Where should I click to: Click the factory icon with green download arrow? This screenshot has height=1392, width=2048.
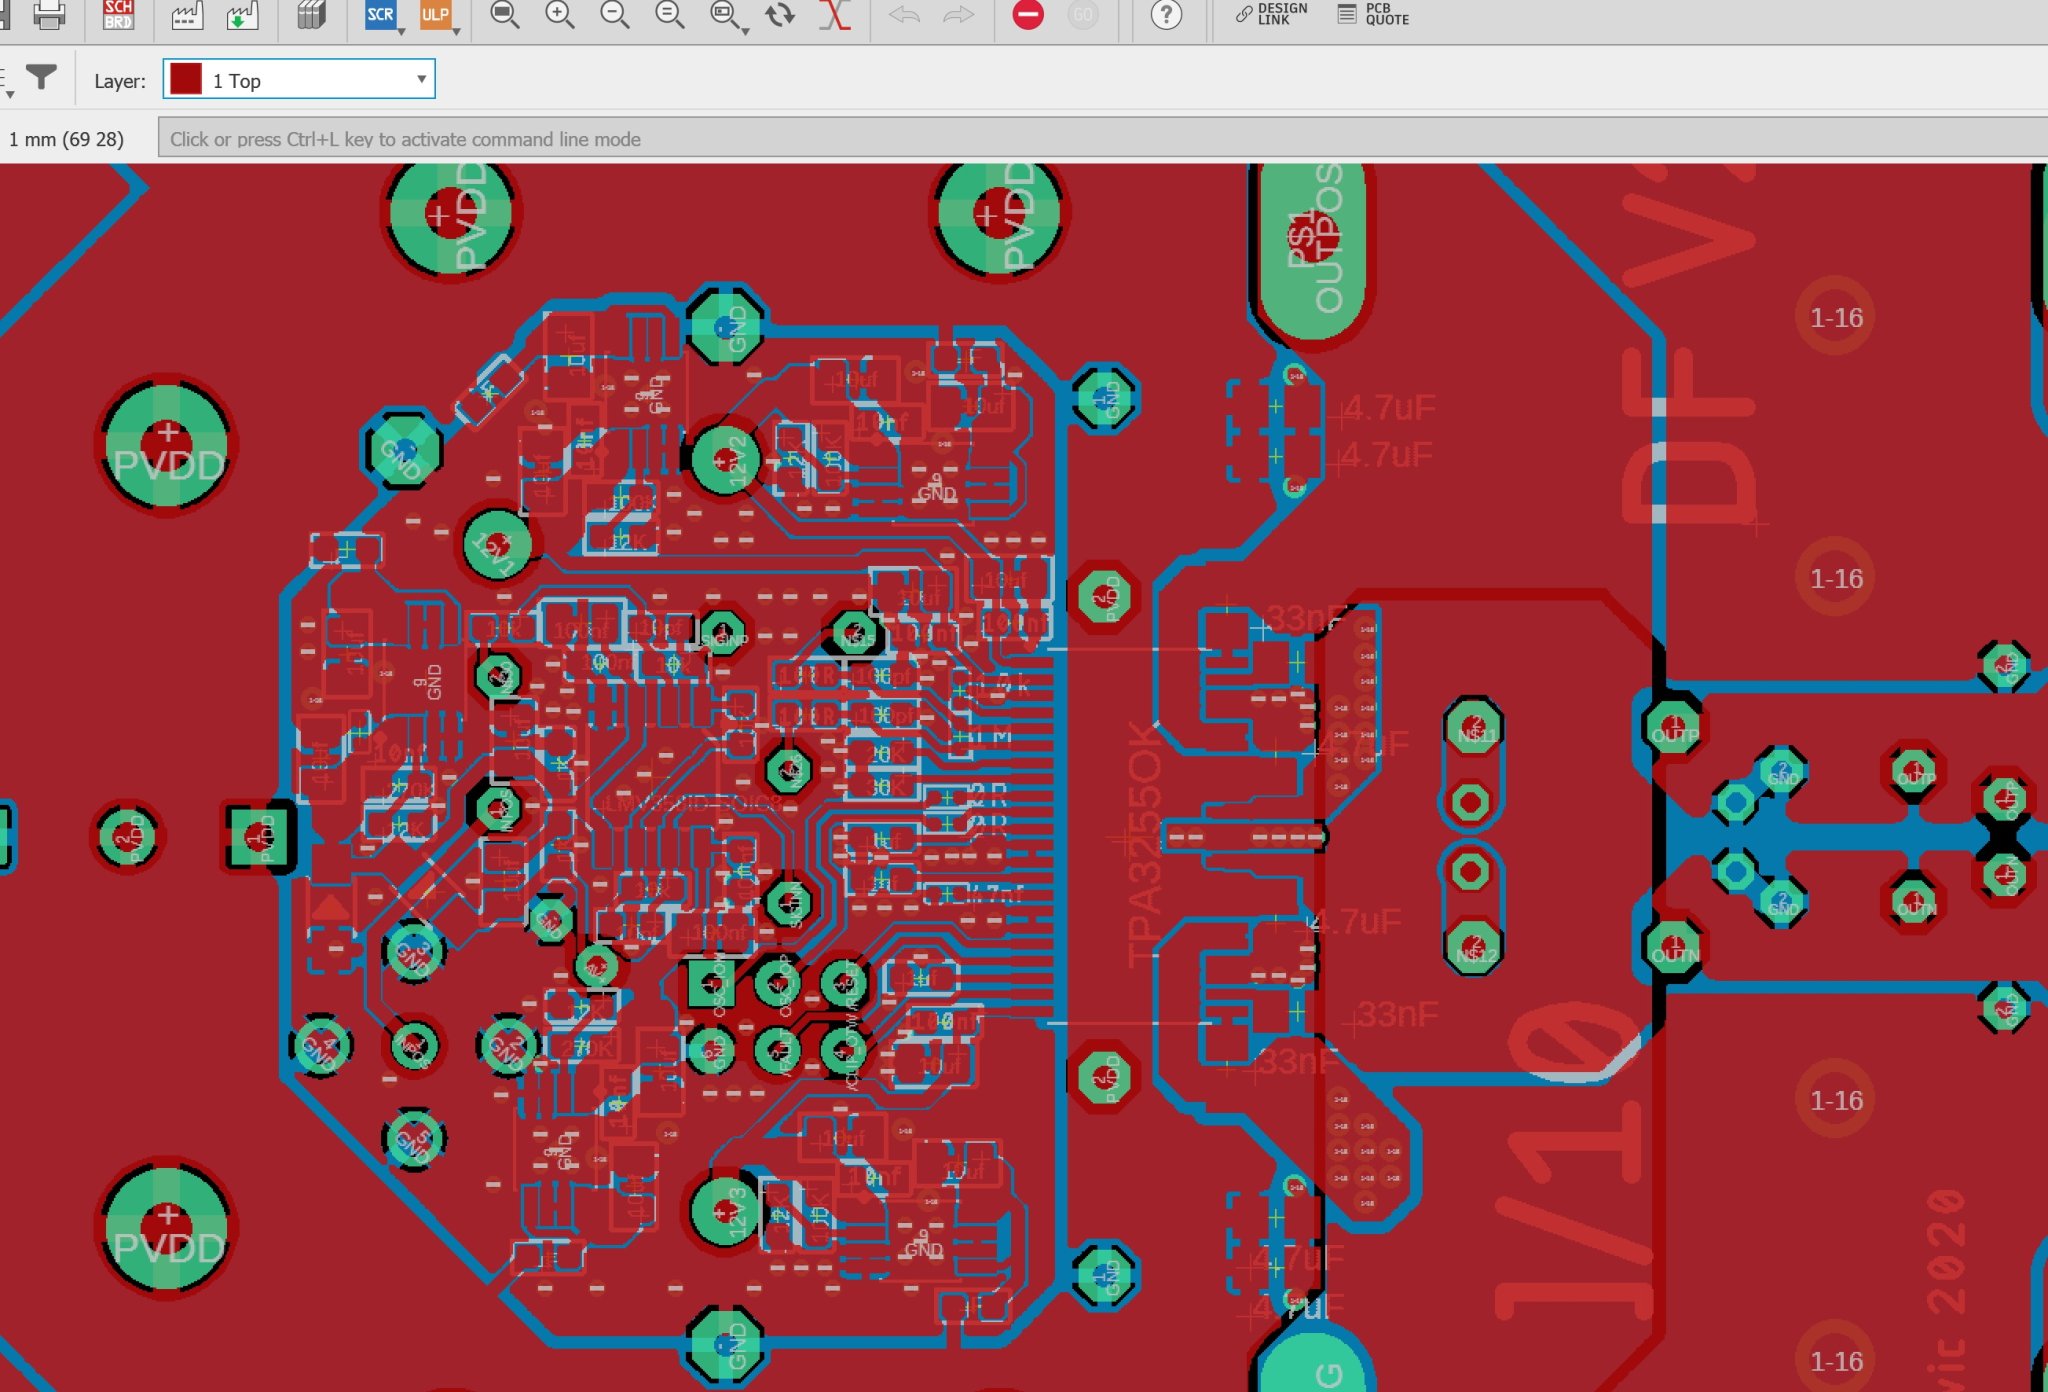click(x=242, y=14)
